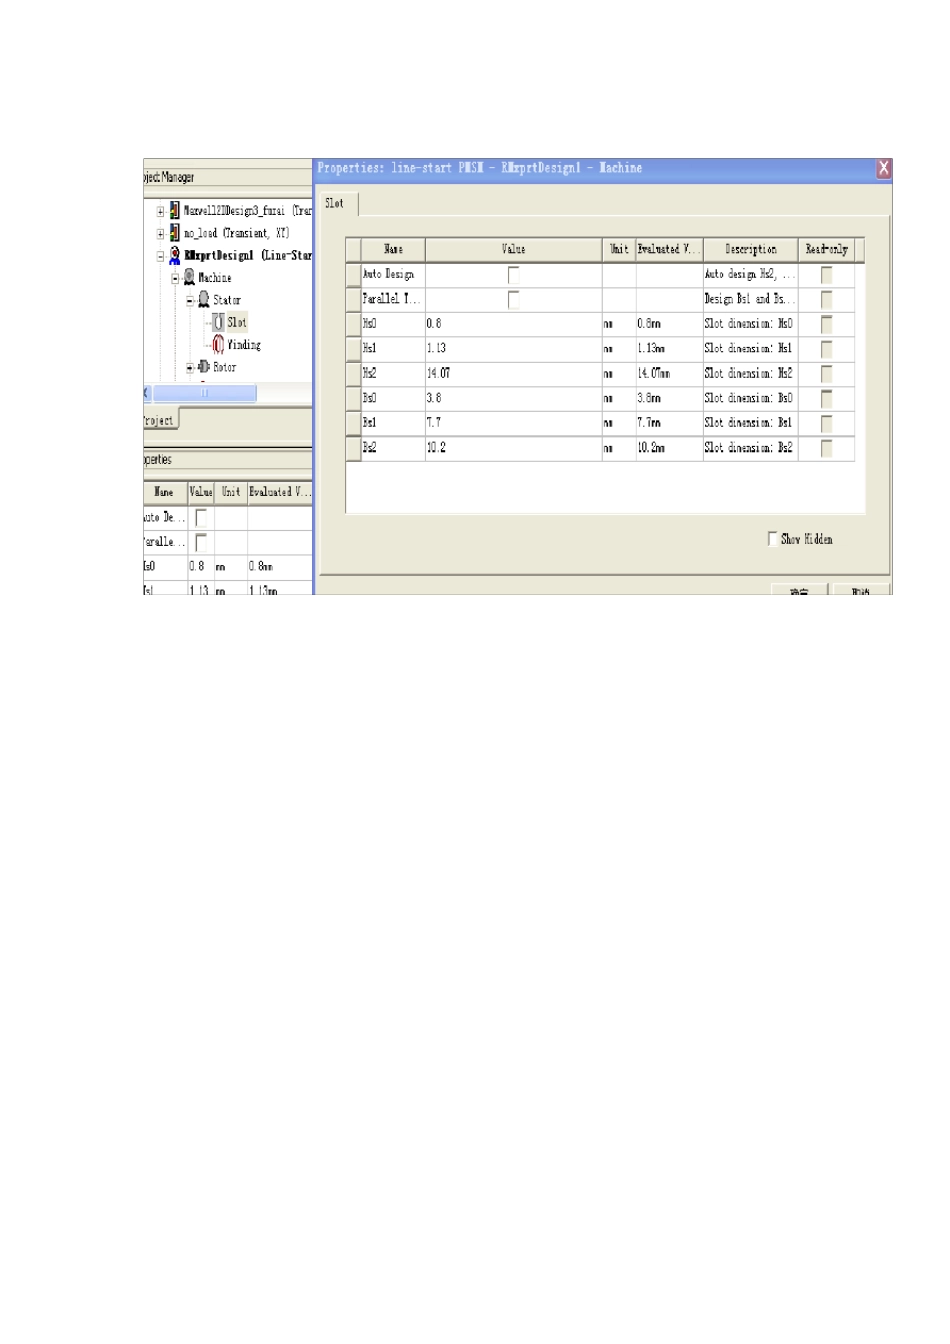Click the no_load transient design icon
Image resolution: width=950 pixels, height=1344 pixels.
pyautogui.click(x=175, y=233)
